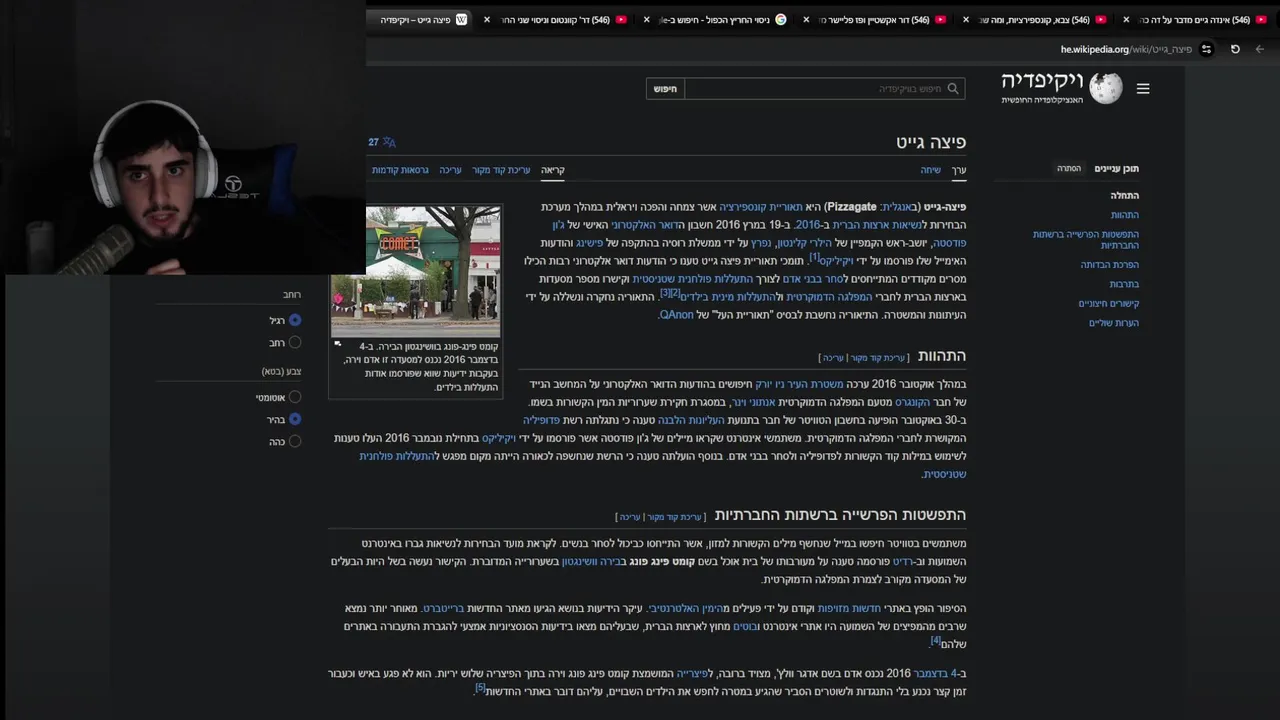Jump to התפשטות הפרשייה ברשתות החברתיות in contents
This screenshot has height=720, width=1280.
coord(1086,240)
